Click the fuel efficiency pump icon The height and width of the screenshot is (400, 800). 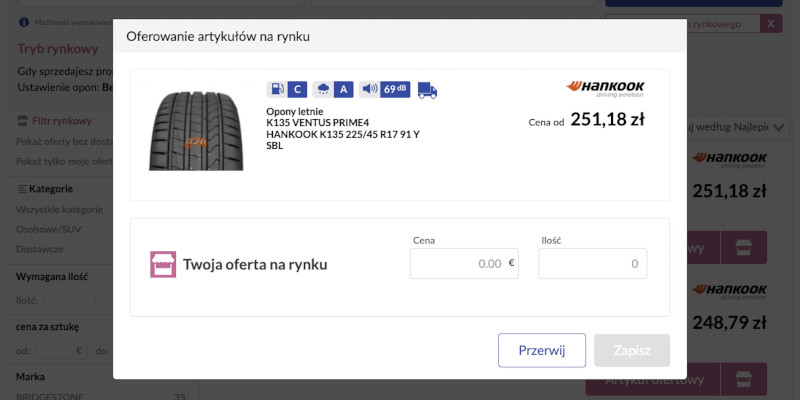276,89
